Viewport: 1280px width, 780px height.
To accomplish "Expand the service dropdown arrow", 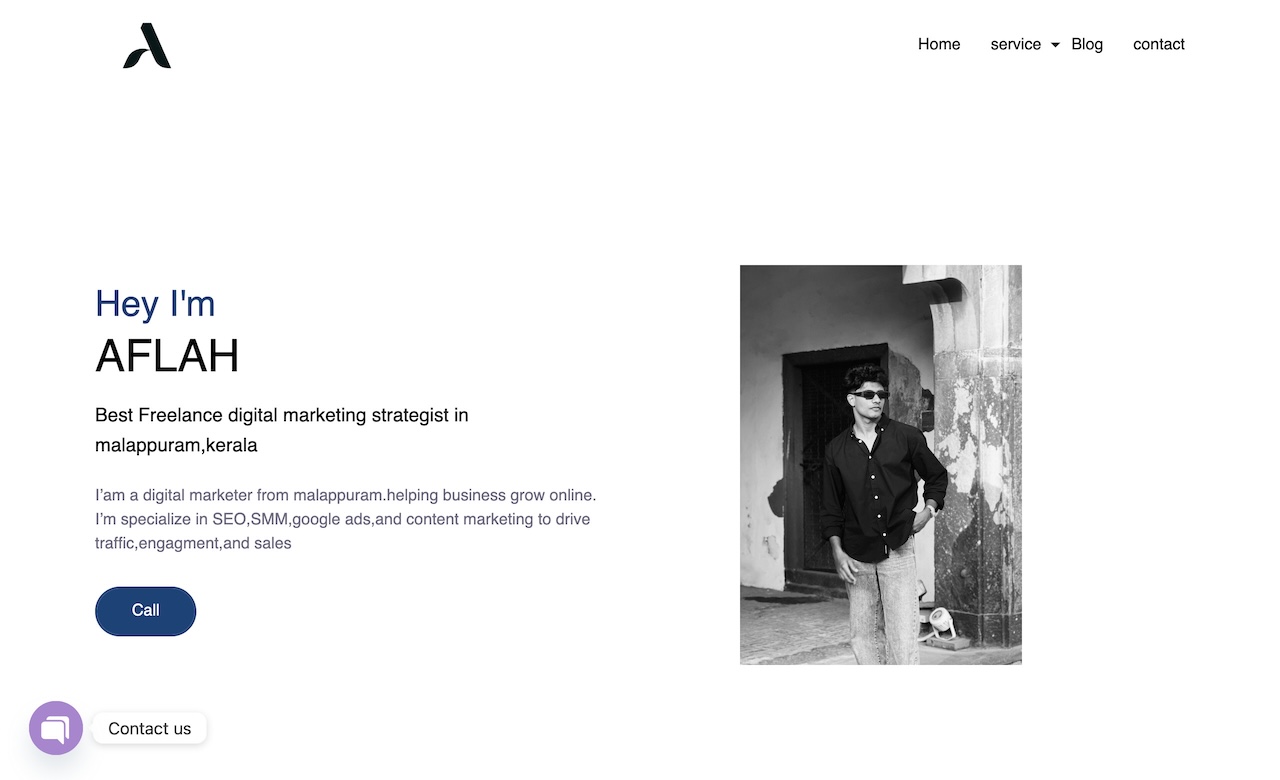I will click(x=1055, y=45).
